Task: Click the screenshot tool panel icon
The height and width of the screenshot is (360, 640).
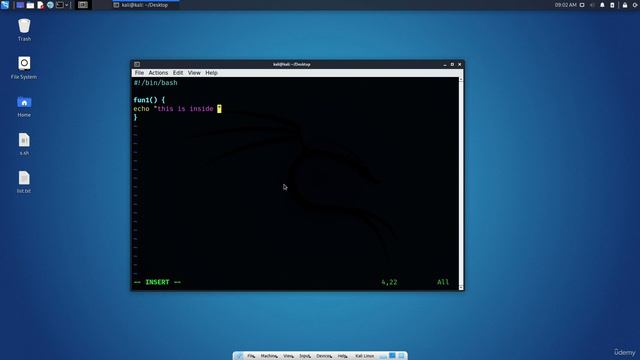Action: 83,5
